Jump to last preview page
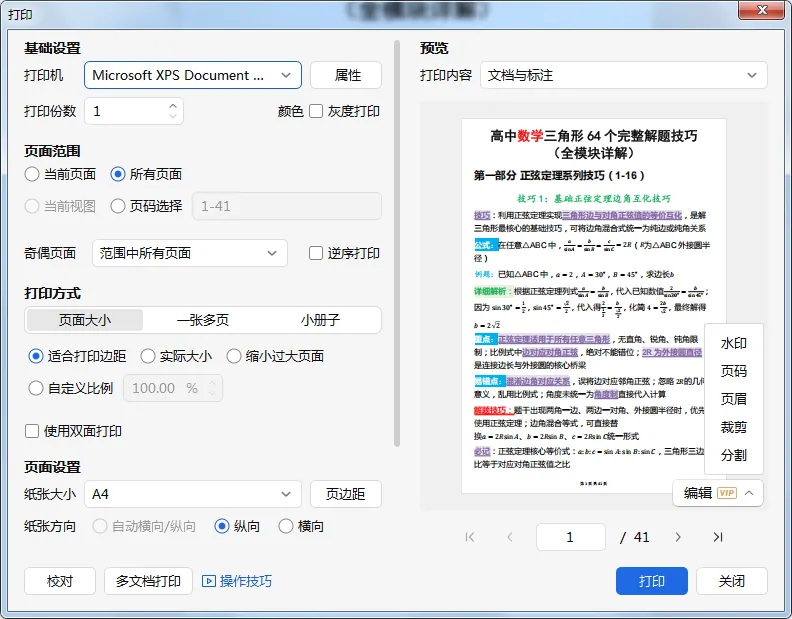 (718, 537)
